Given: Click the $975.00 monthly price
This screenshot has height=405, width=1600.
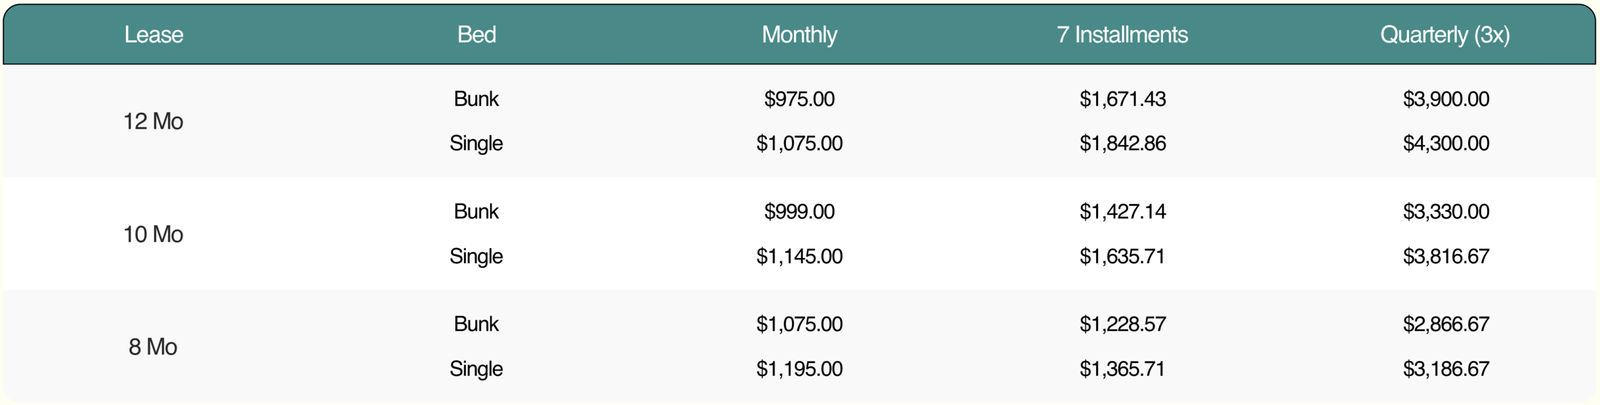Looking at the screenshot, I should tap(799, 100).
